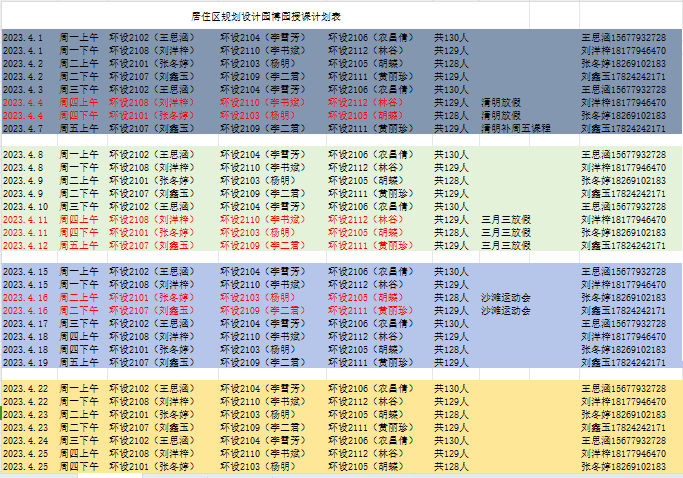Select the 2023.4.19 date cell

(25, 363)
